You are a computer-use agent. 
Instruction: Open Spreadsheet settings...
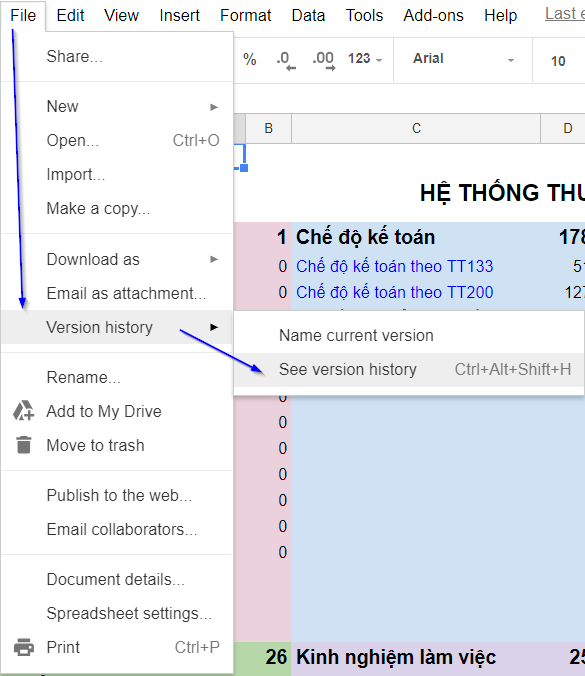tap(117, 613)
